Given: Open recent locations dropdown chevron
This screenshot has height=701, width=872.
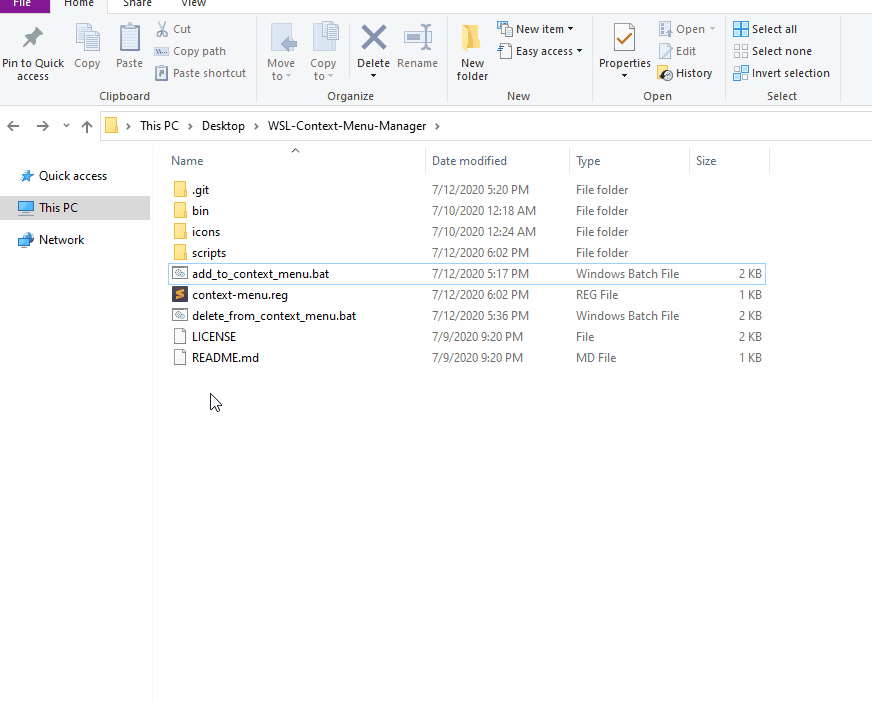Looking at the screenshot, I should coord(66,126).
